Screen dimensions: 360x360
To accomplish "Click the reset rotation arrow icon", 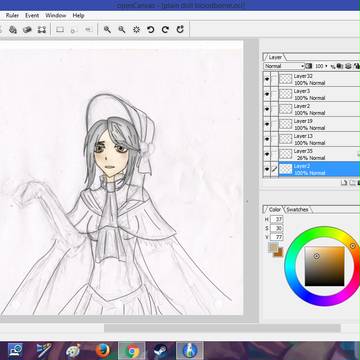I will [180, 29].
